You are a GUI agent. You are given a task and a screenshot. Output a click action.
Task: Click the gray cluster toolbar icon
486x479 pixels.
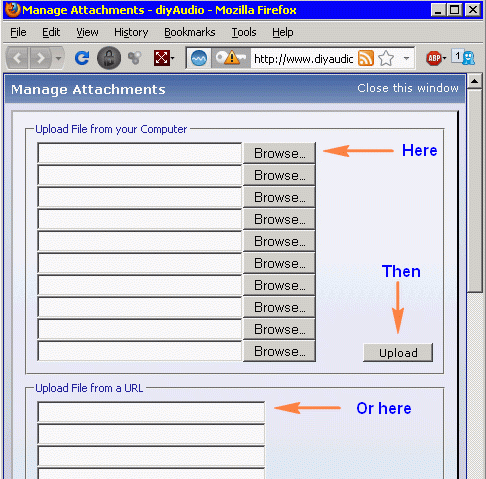[135, 58]
